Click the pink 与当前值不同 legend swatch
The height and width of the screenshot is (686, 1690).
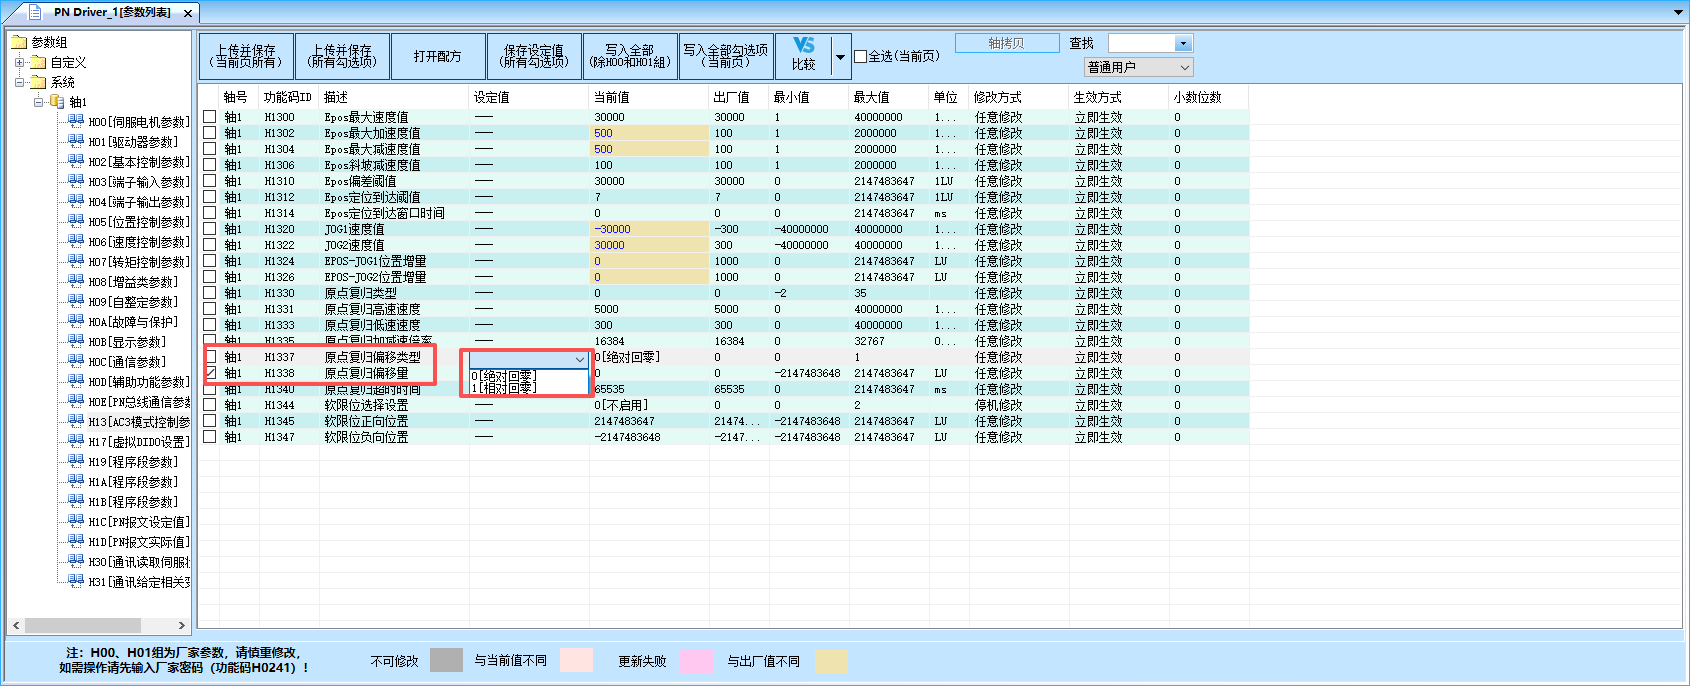click(576, 660)
